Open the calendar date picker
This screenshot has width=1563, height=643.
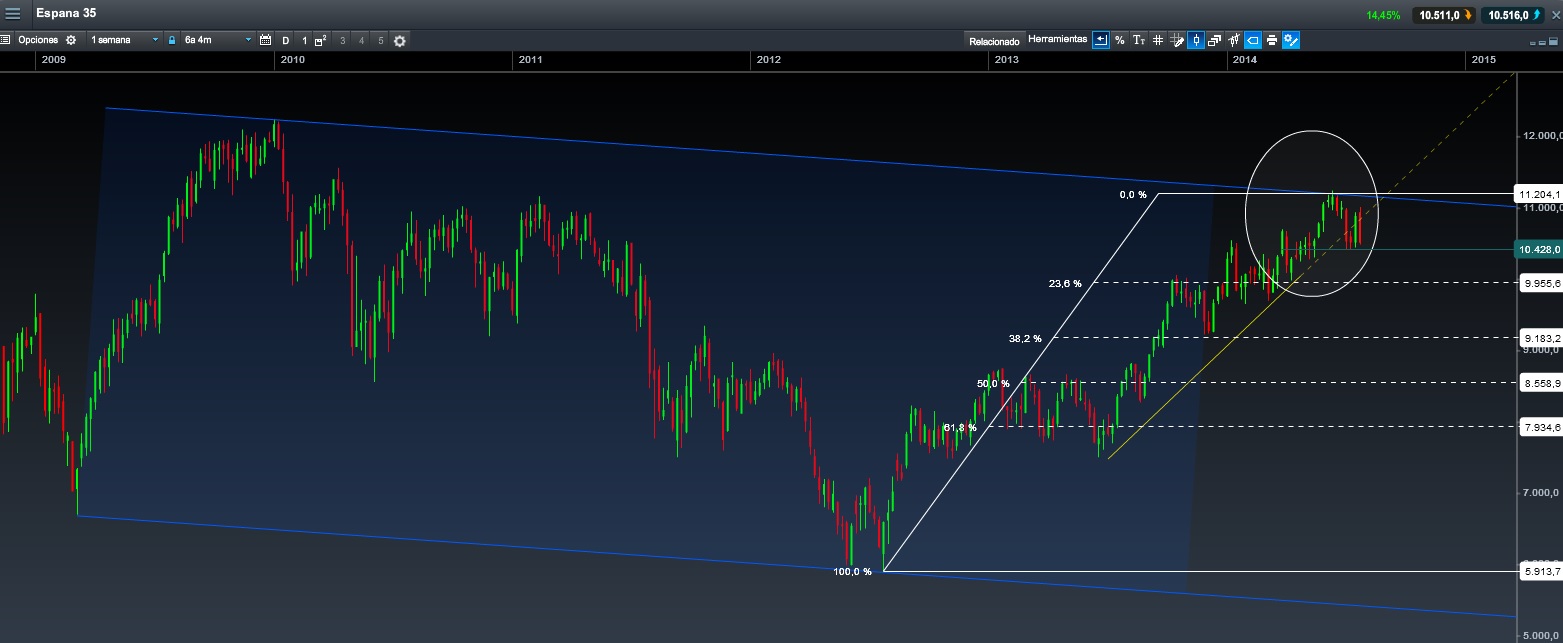pos(265,40)
